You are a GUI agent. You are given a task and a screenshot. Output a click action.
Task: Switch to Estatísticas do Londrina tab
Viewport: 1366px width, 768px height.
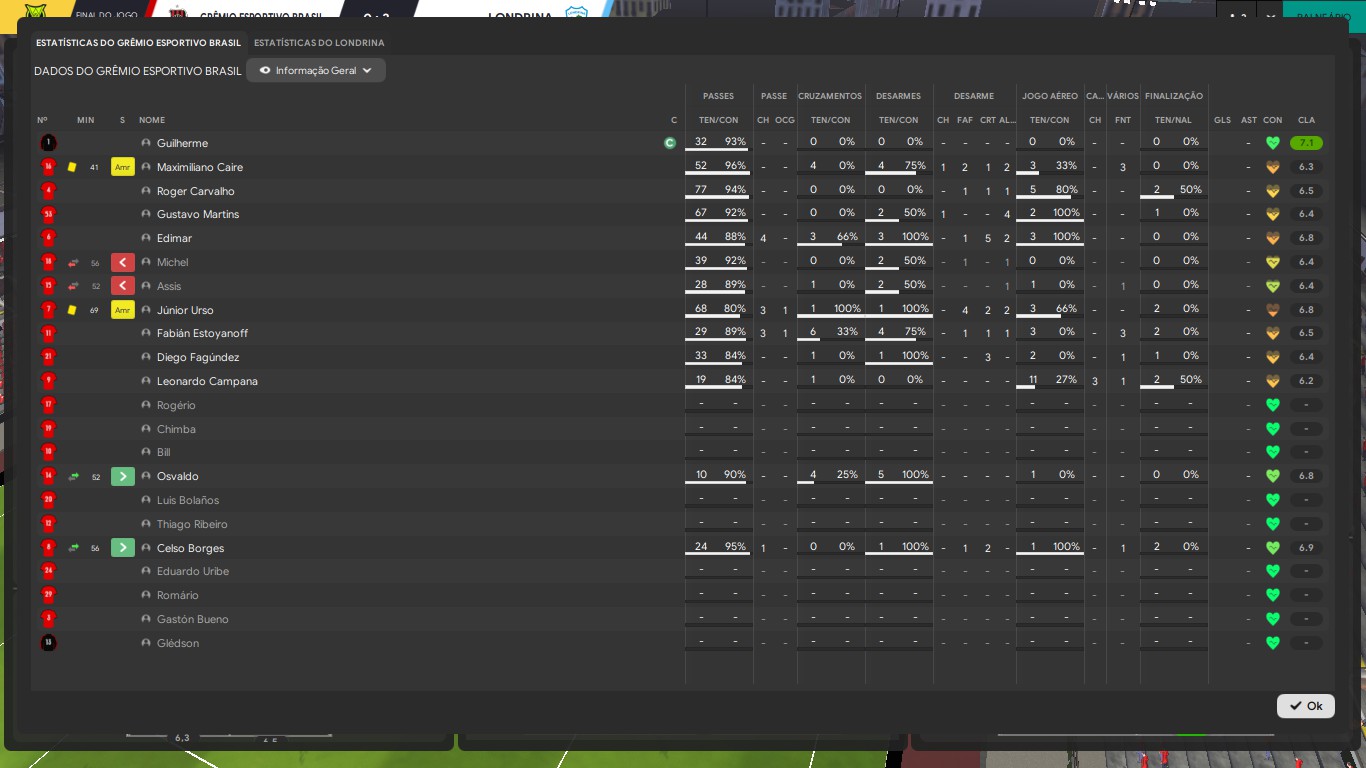click(319, 43)
